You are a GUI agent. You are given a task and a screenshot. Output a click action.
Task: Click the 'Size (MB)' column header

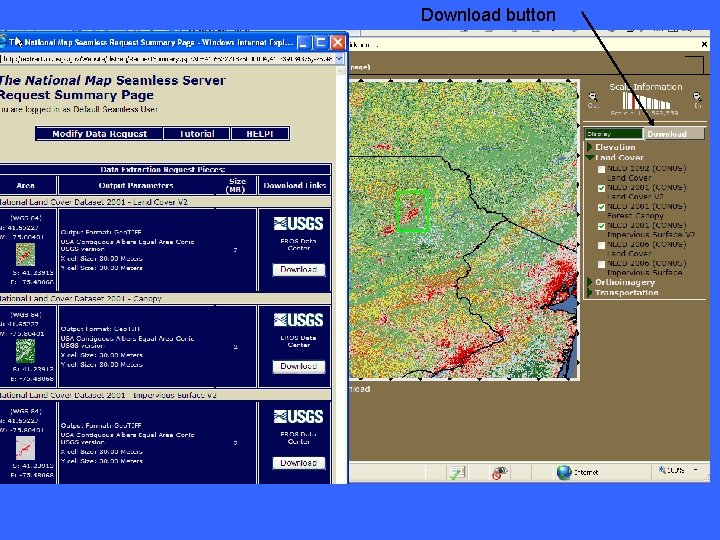click(236, 186)
